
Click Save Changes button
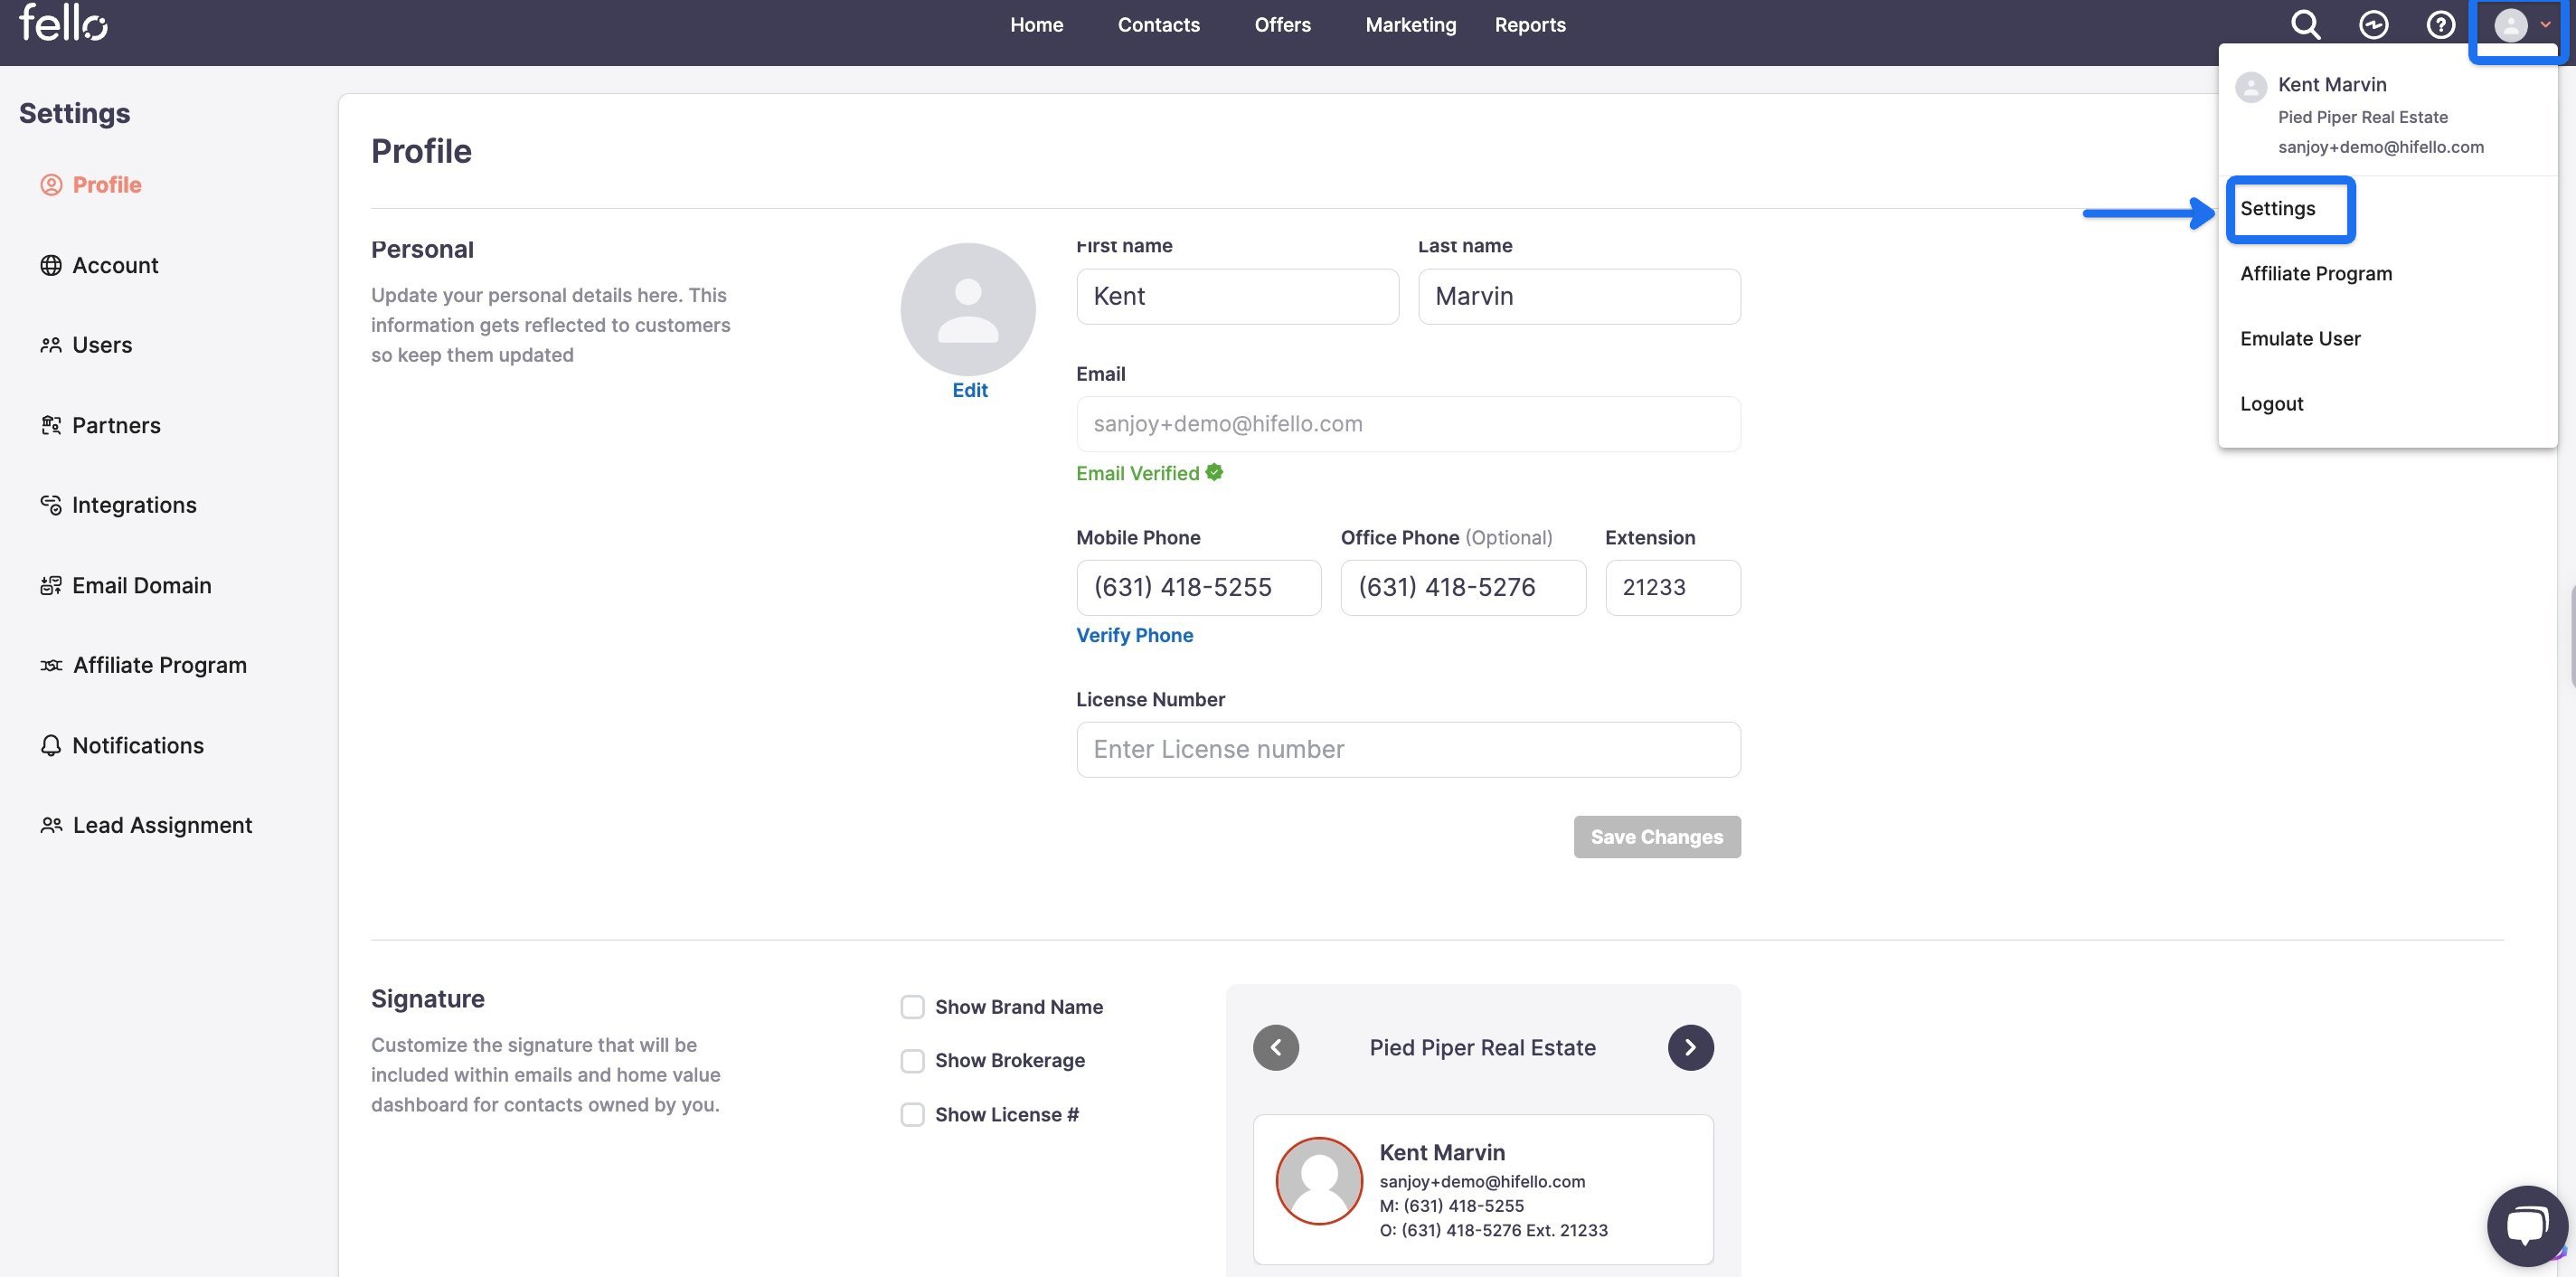tap(1656, 837)
